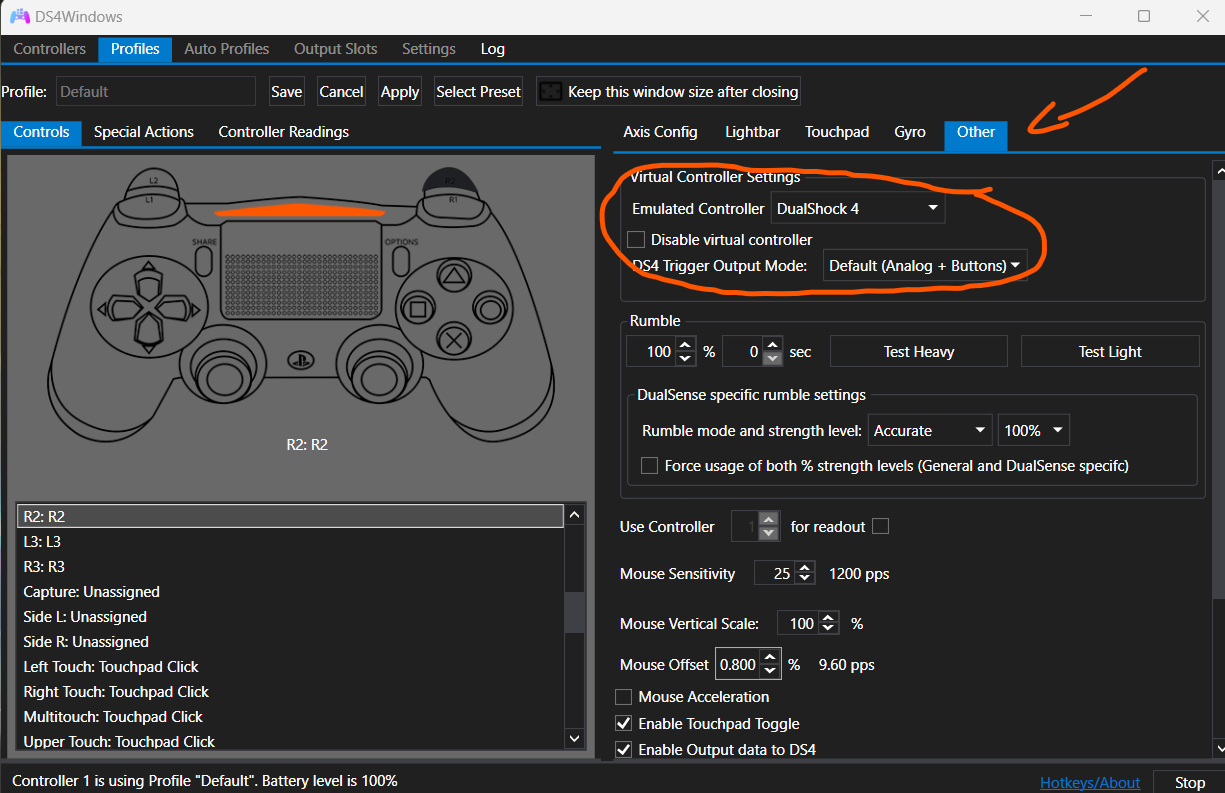This screenshot has height=793, width=1225.
Task: Click the Cancel button
Action: click(341, 92)
